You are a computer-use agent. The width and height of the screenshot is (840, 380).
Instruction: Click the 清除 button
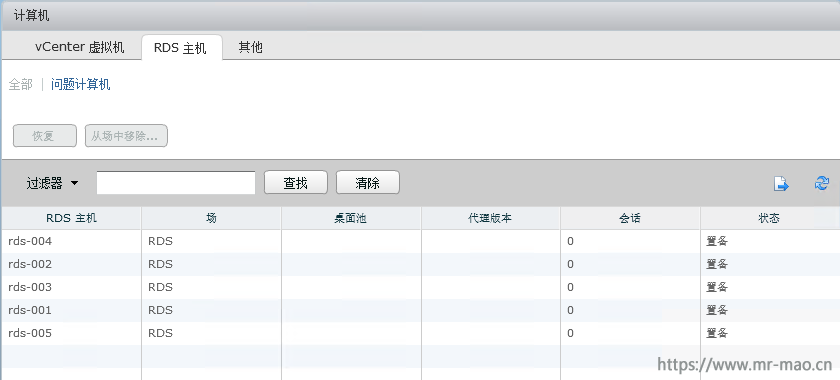point(368,183)
